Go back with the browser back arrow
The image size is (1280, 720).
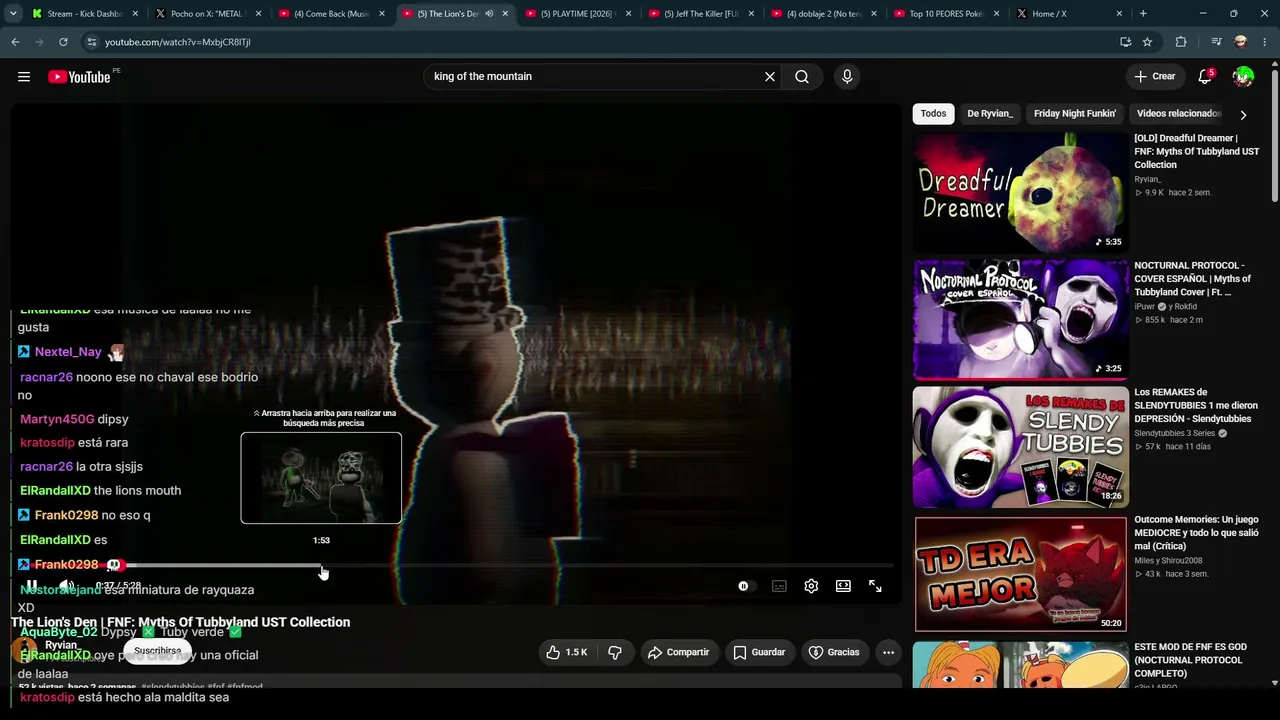[x=15, y=42]
